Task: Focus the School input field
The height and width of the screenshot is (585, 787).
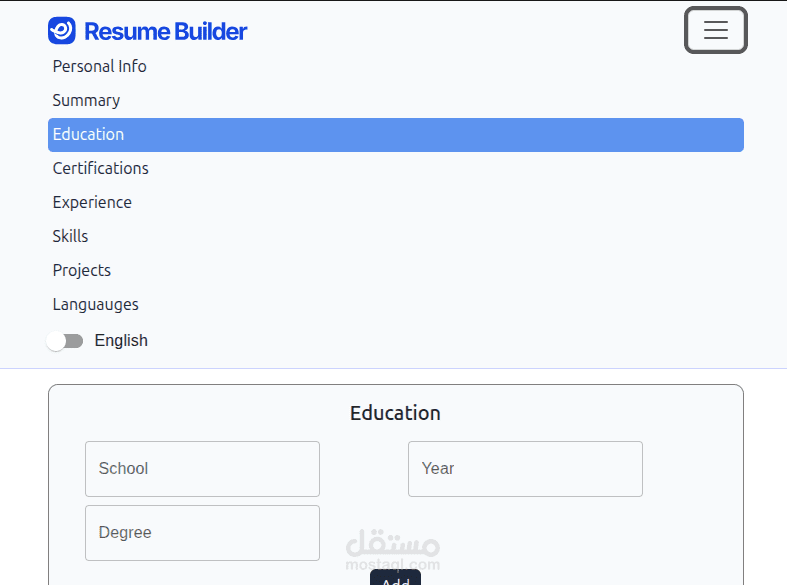Action: [202, 469]
